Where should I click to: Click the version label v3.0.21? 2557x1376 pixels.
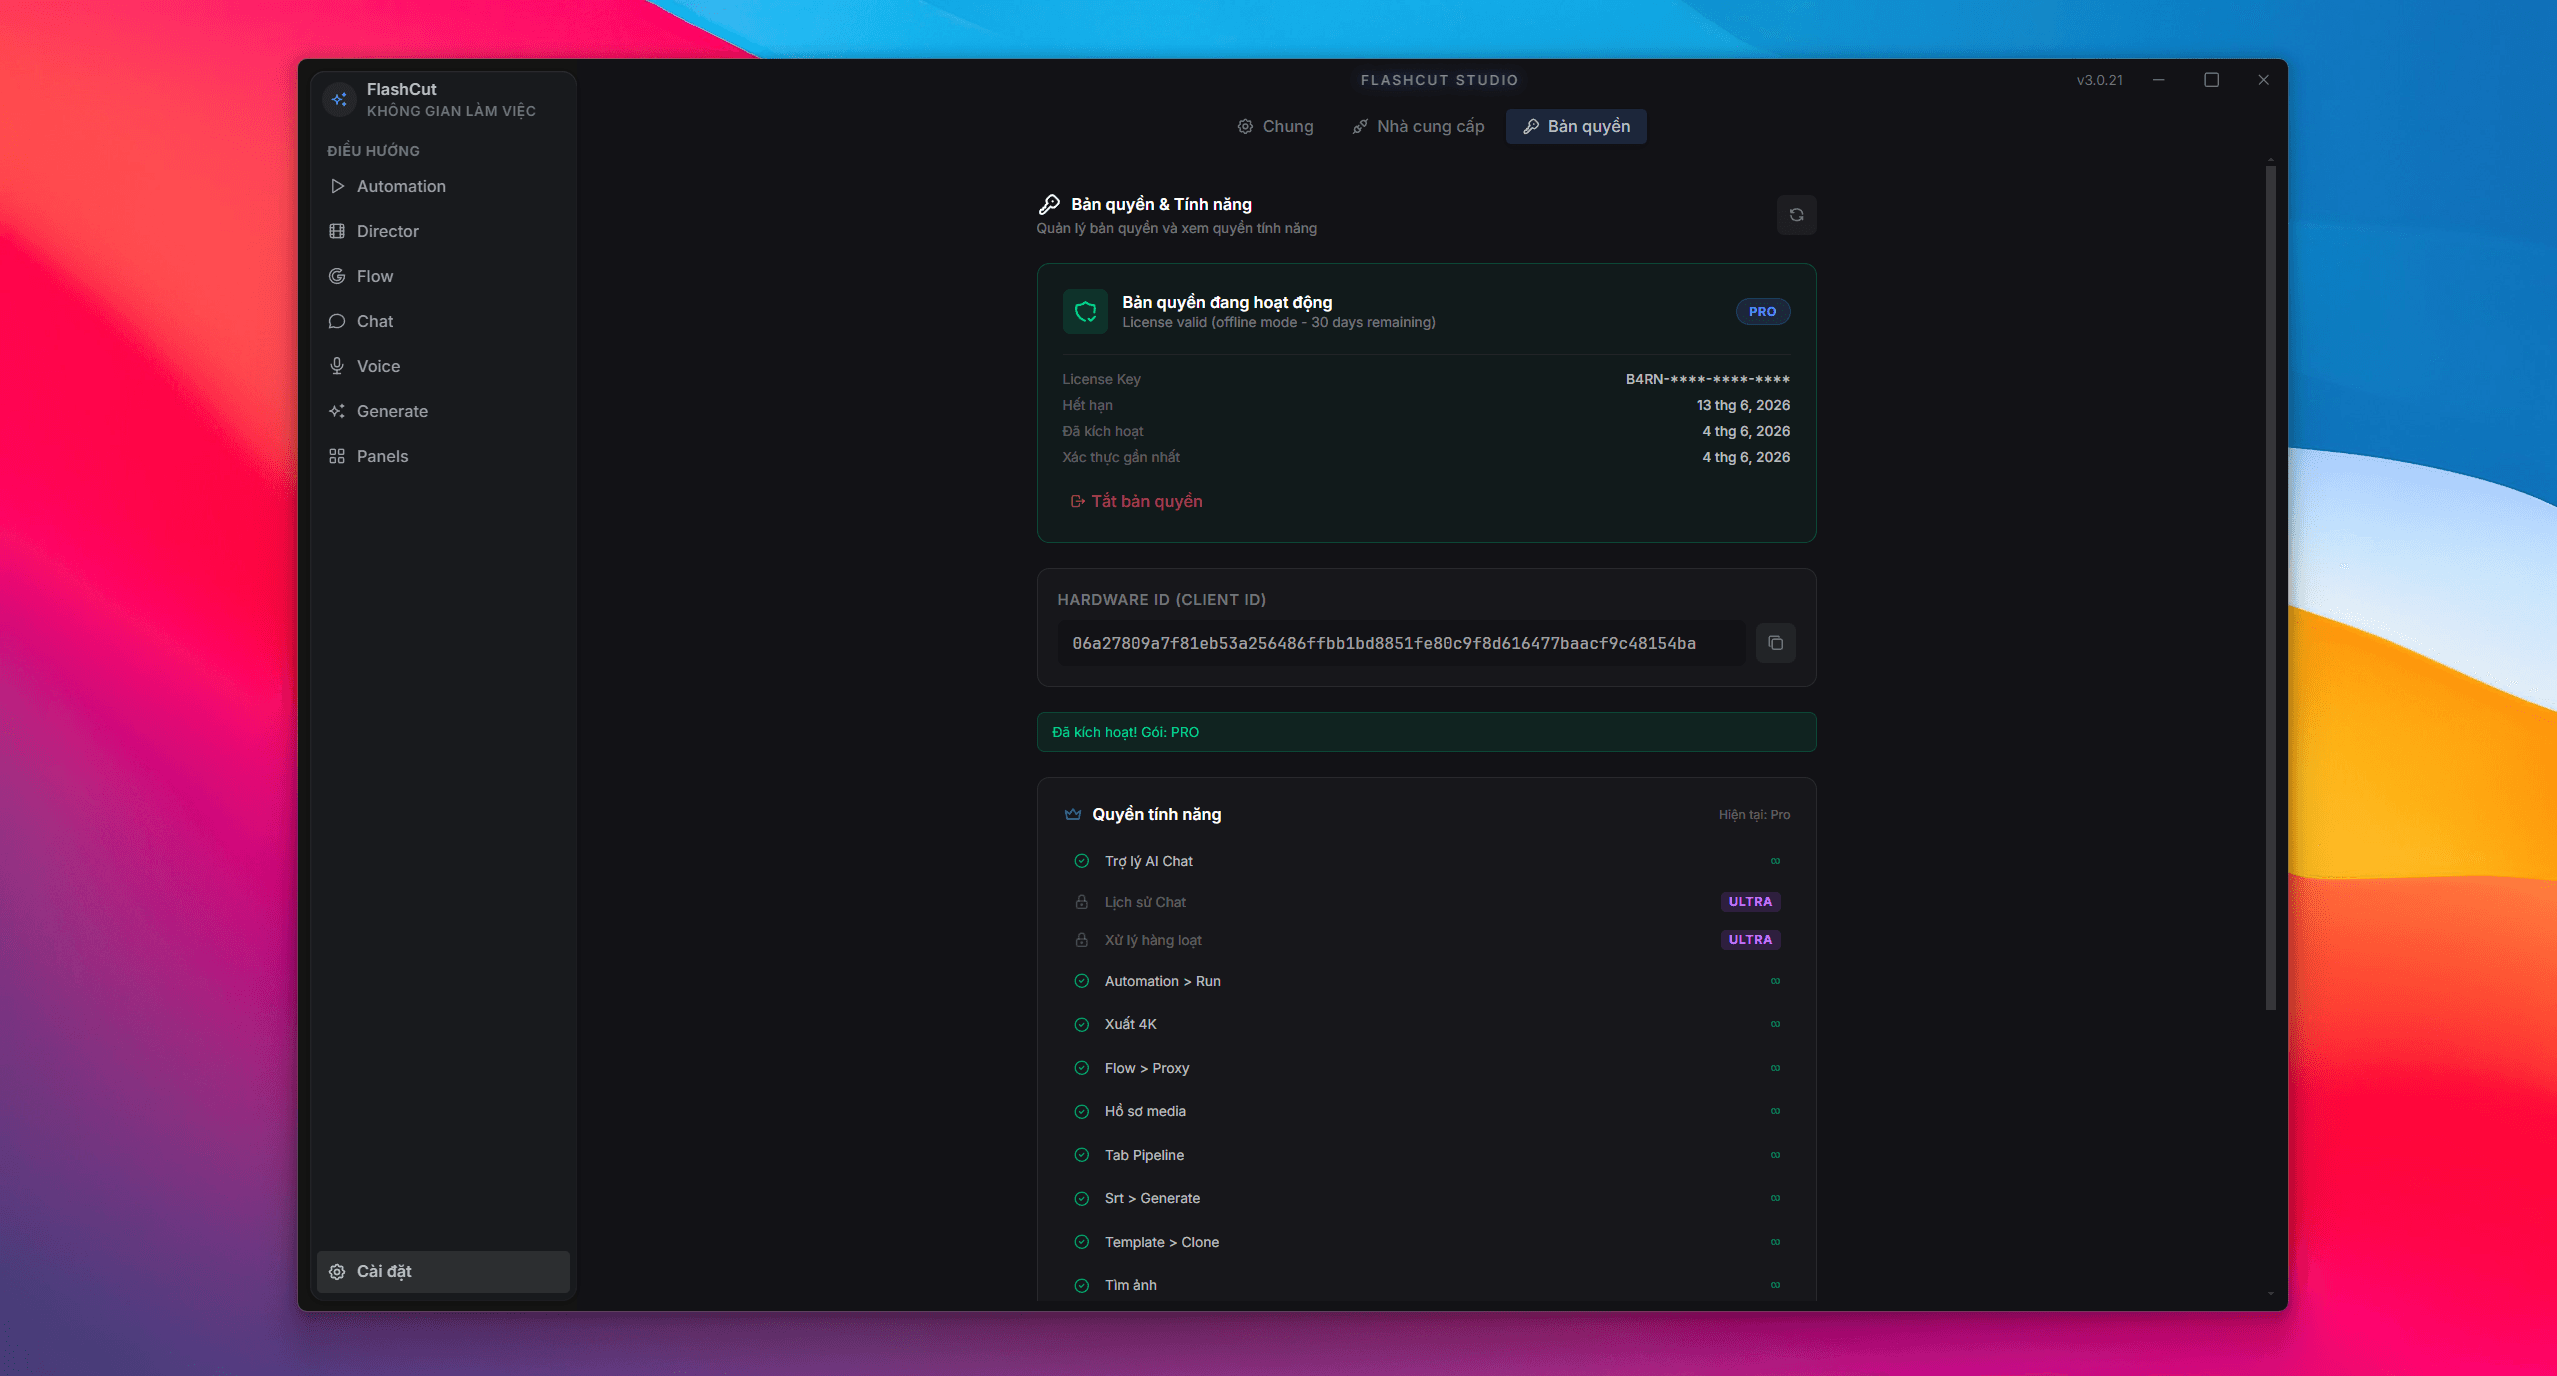[2099, 80]
